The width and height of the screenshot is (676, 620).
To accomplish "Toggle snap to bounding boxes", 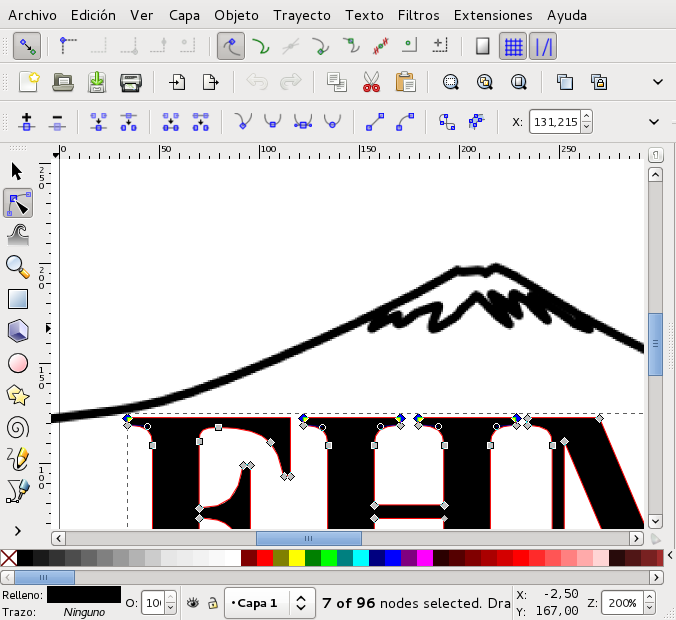I will tap(68, 46).
